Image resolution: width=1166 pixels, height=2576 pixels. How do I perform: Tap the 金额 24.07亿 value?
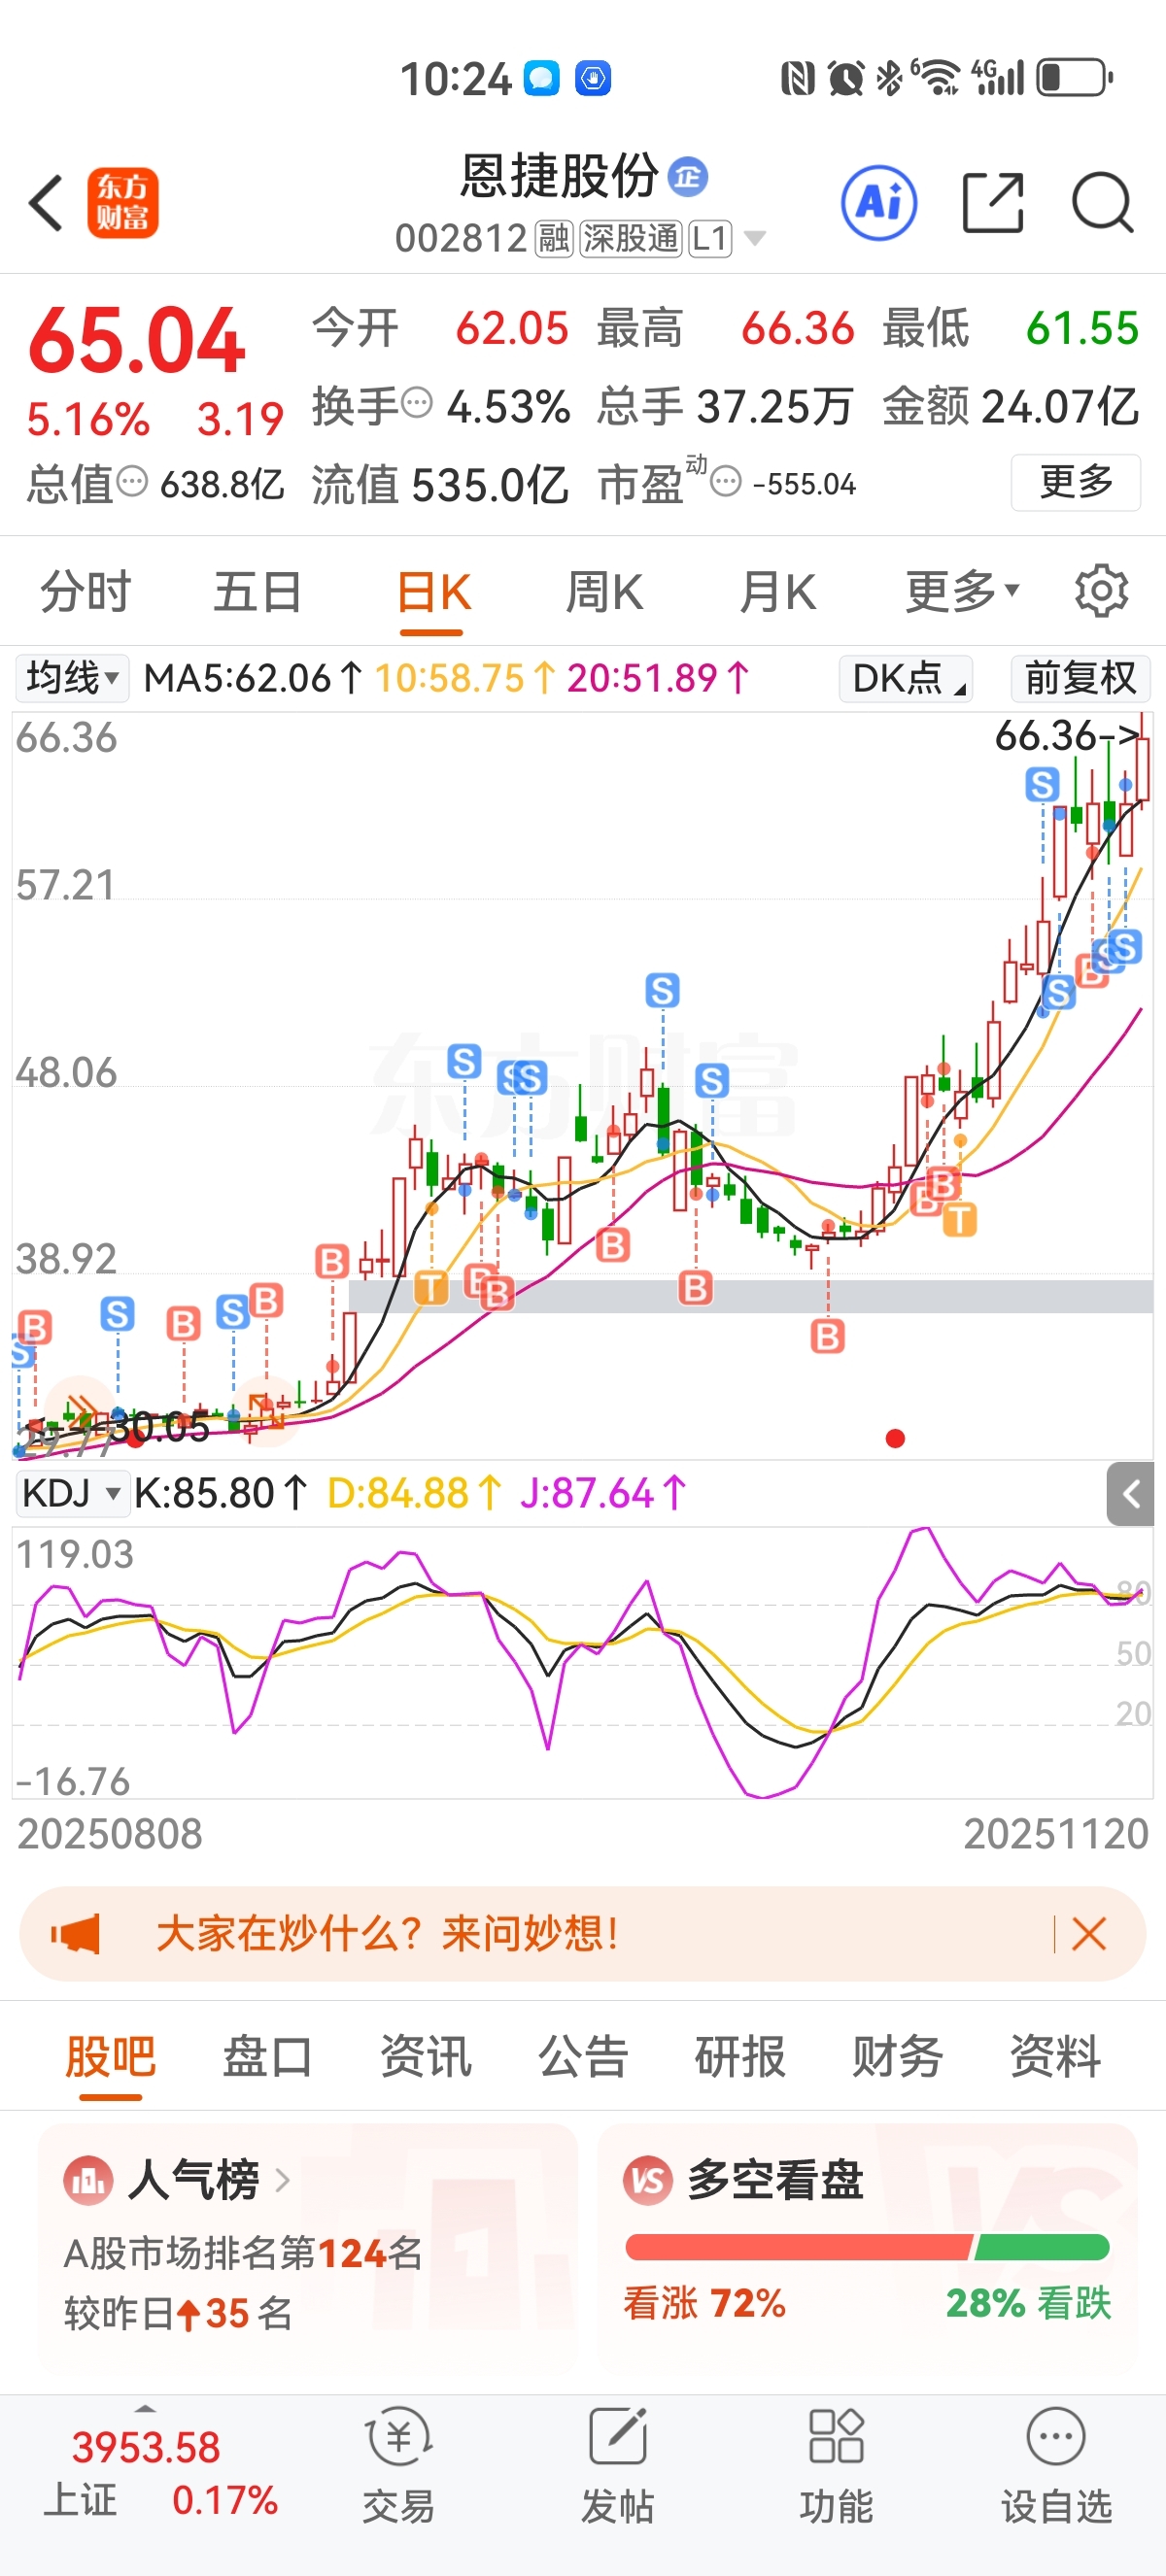(x=1010, y=406)
